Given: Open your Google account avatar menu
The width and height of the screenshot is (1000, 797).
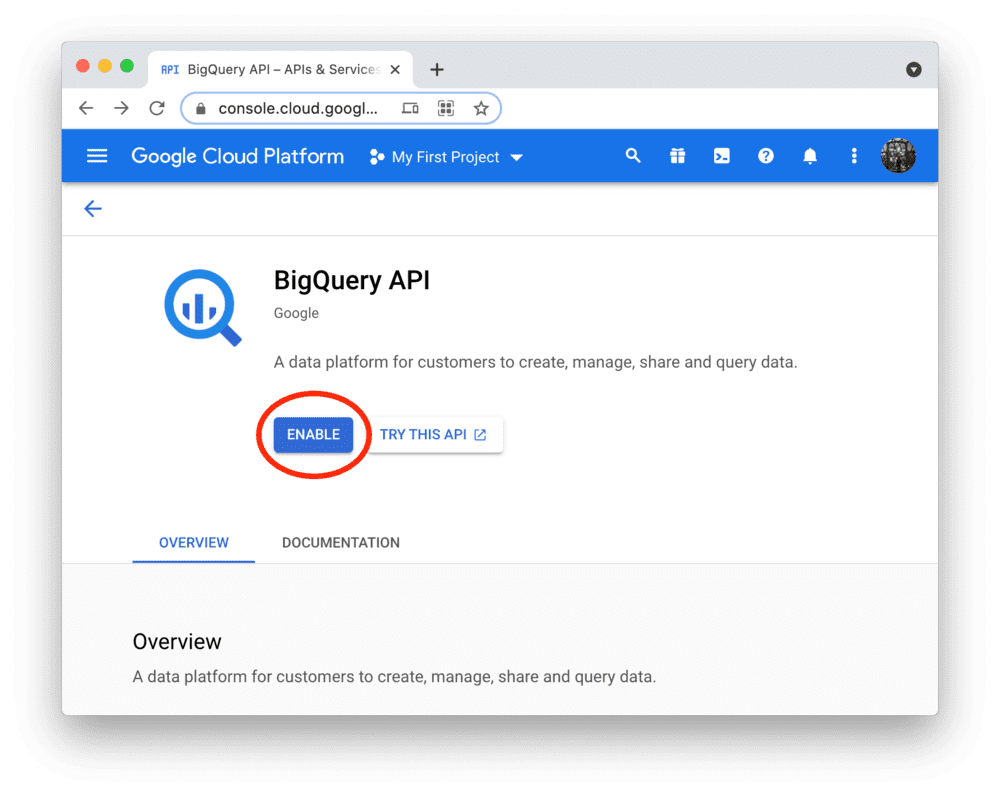Looking at the screenshot, I should (x=898, y=156).
